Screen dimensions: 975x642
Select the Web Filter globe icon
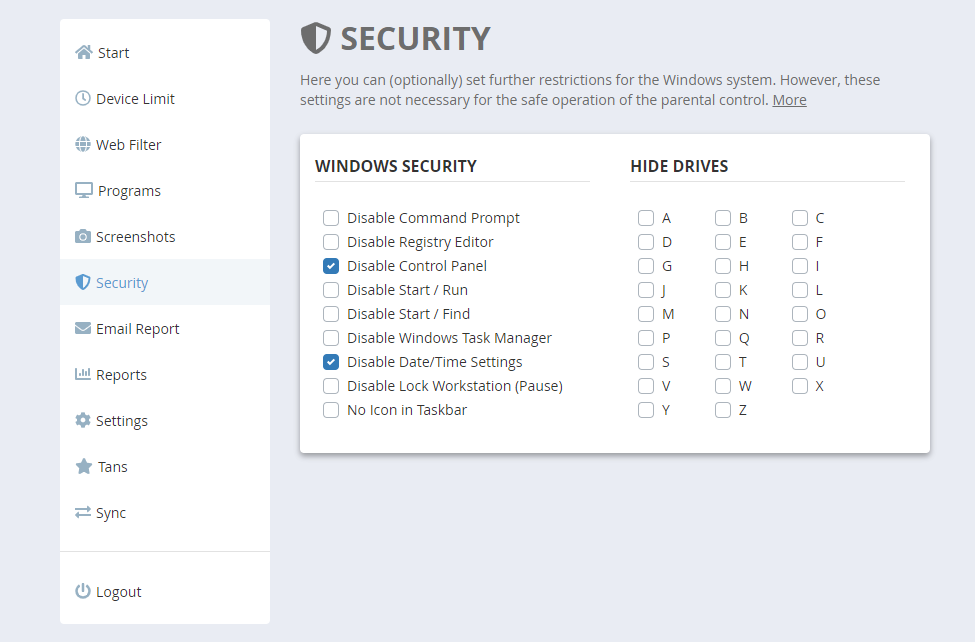[82, 144]
